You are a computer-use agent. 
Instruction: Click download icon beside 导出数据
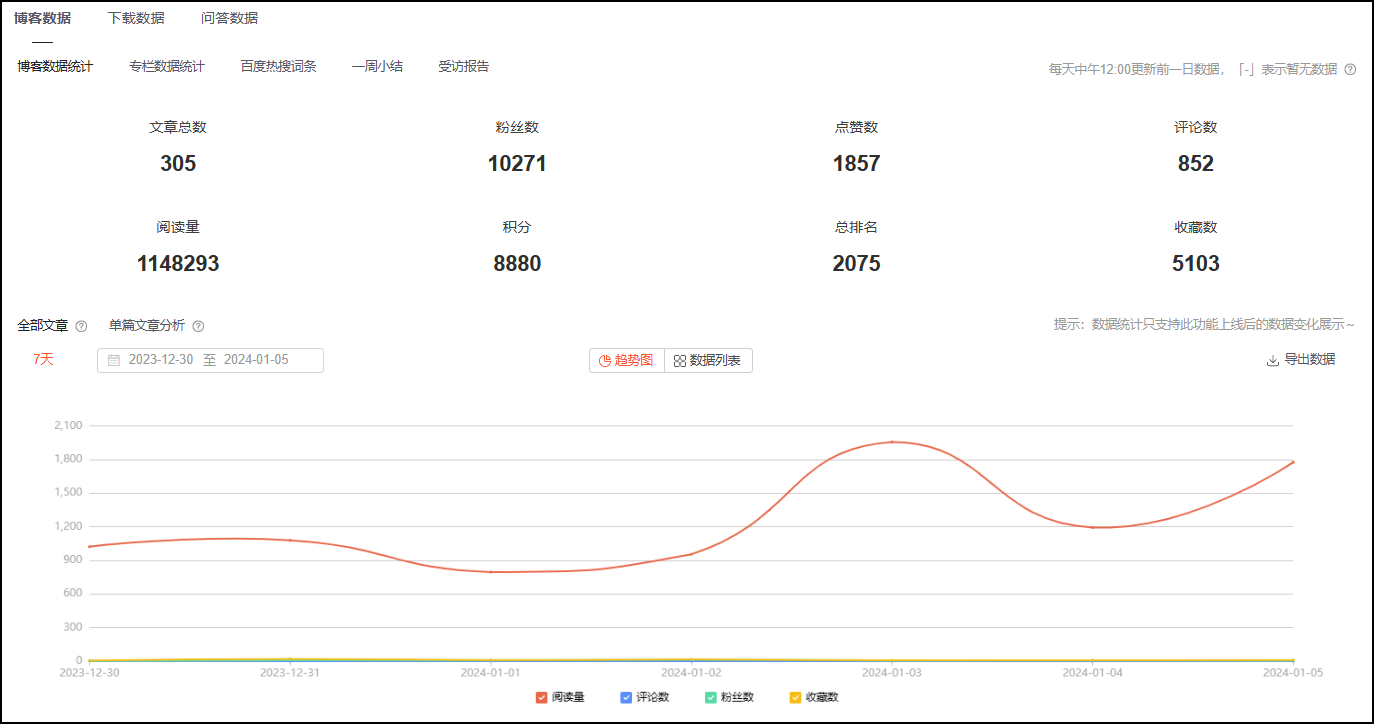pos(1273,360)
